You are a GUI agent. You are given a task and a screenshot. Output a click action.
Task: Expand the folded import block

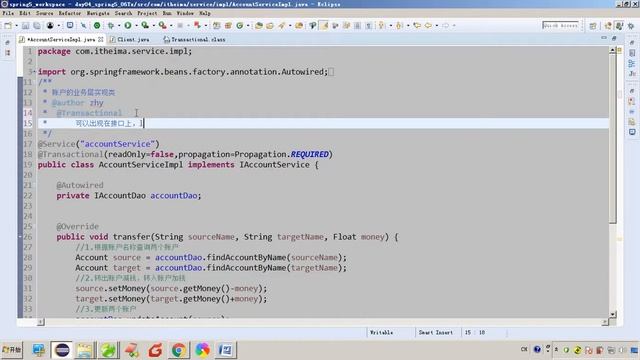tap(34, 72)
